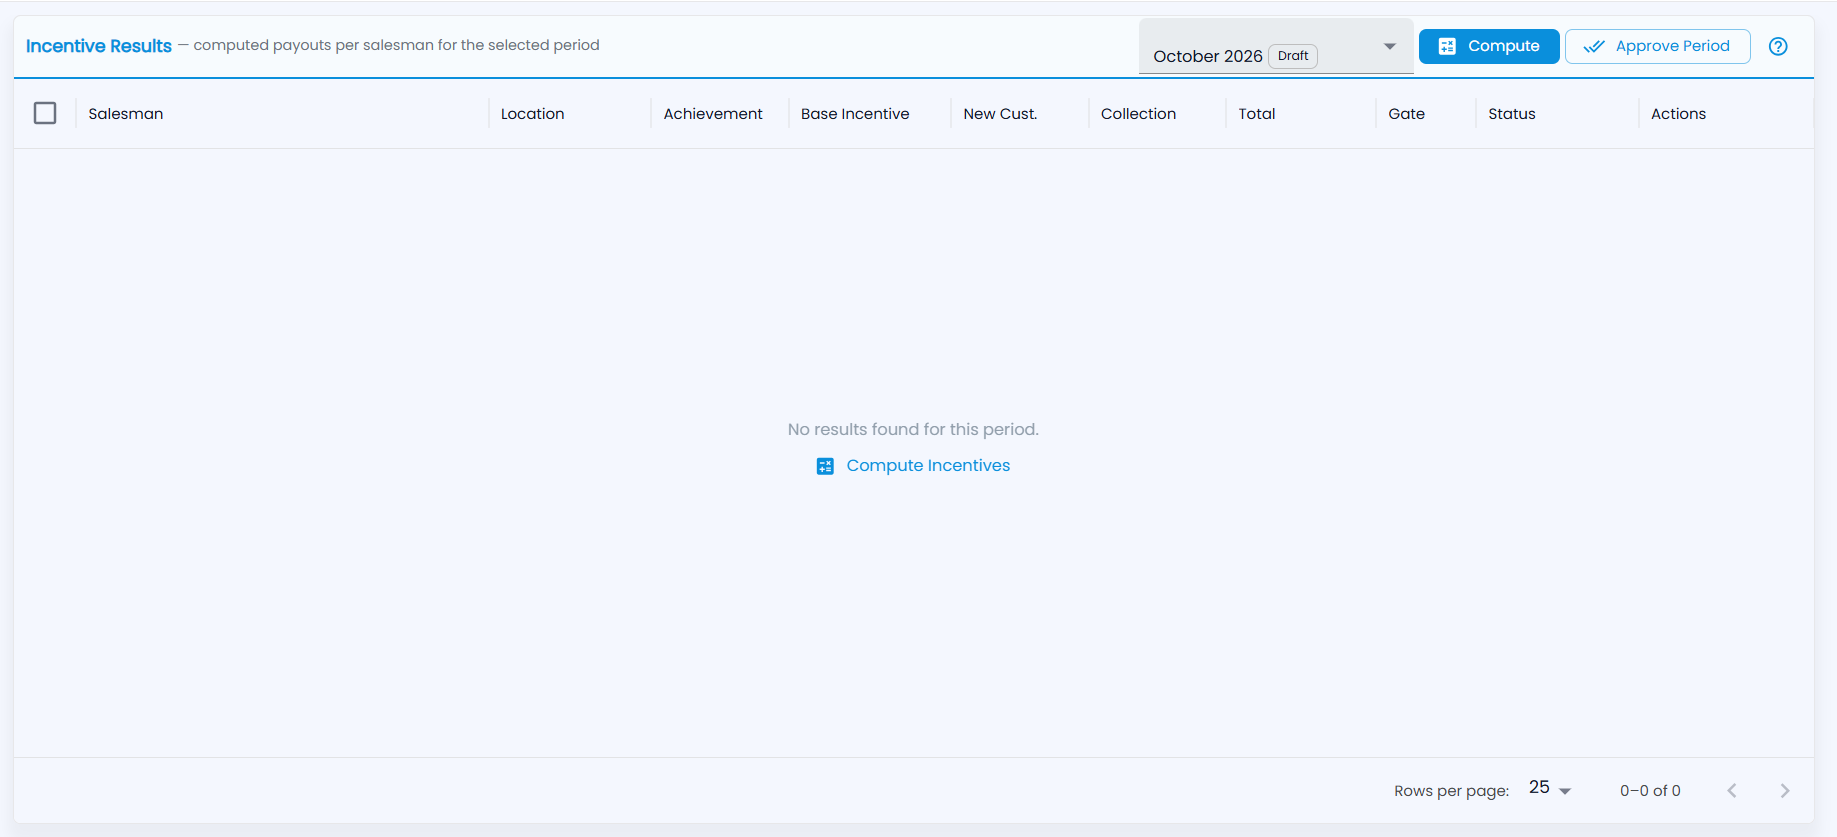Go to previous page arrow
The width and height of the screenshot is (1837, 837).
pyautogui.click(x=1732, y=790)
